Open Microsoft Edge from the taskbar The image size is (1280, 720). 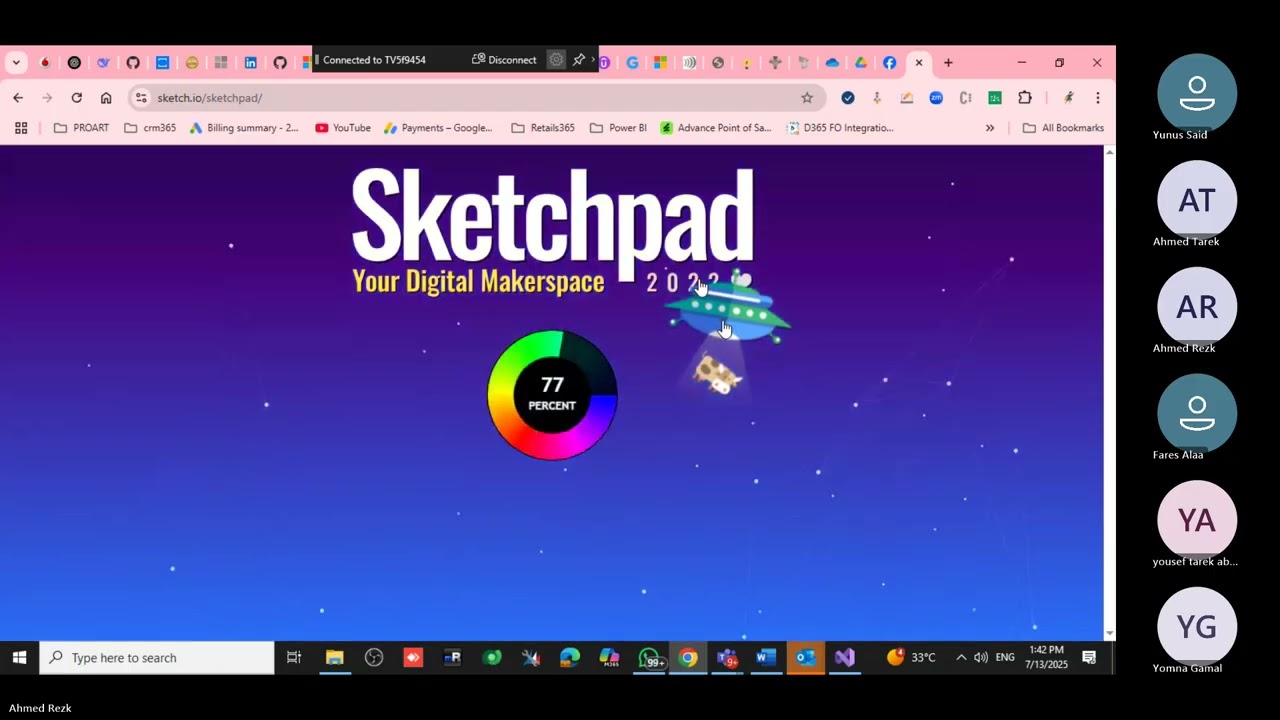tap(570, 657)
